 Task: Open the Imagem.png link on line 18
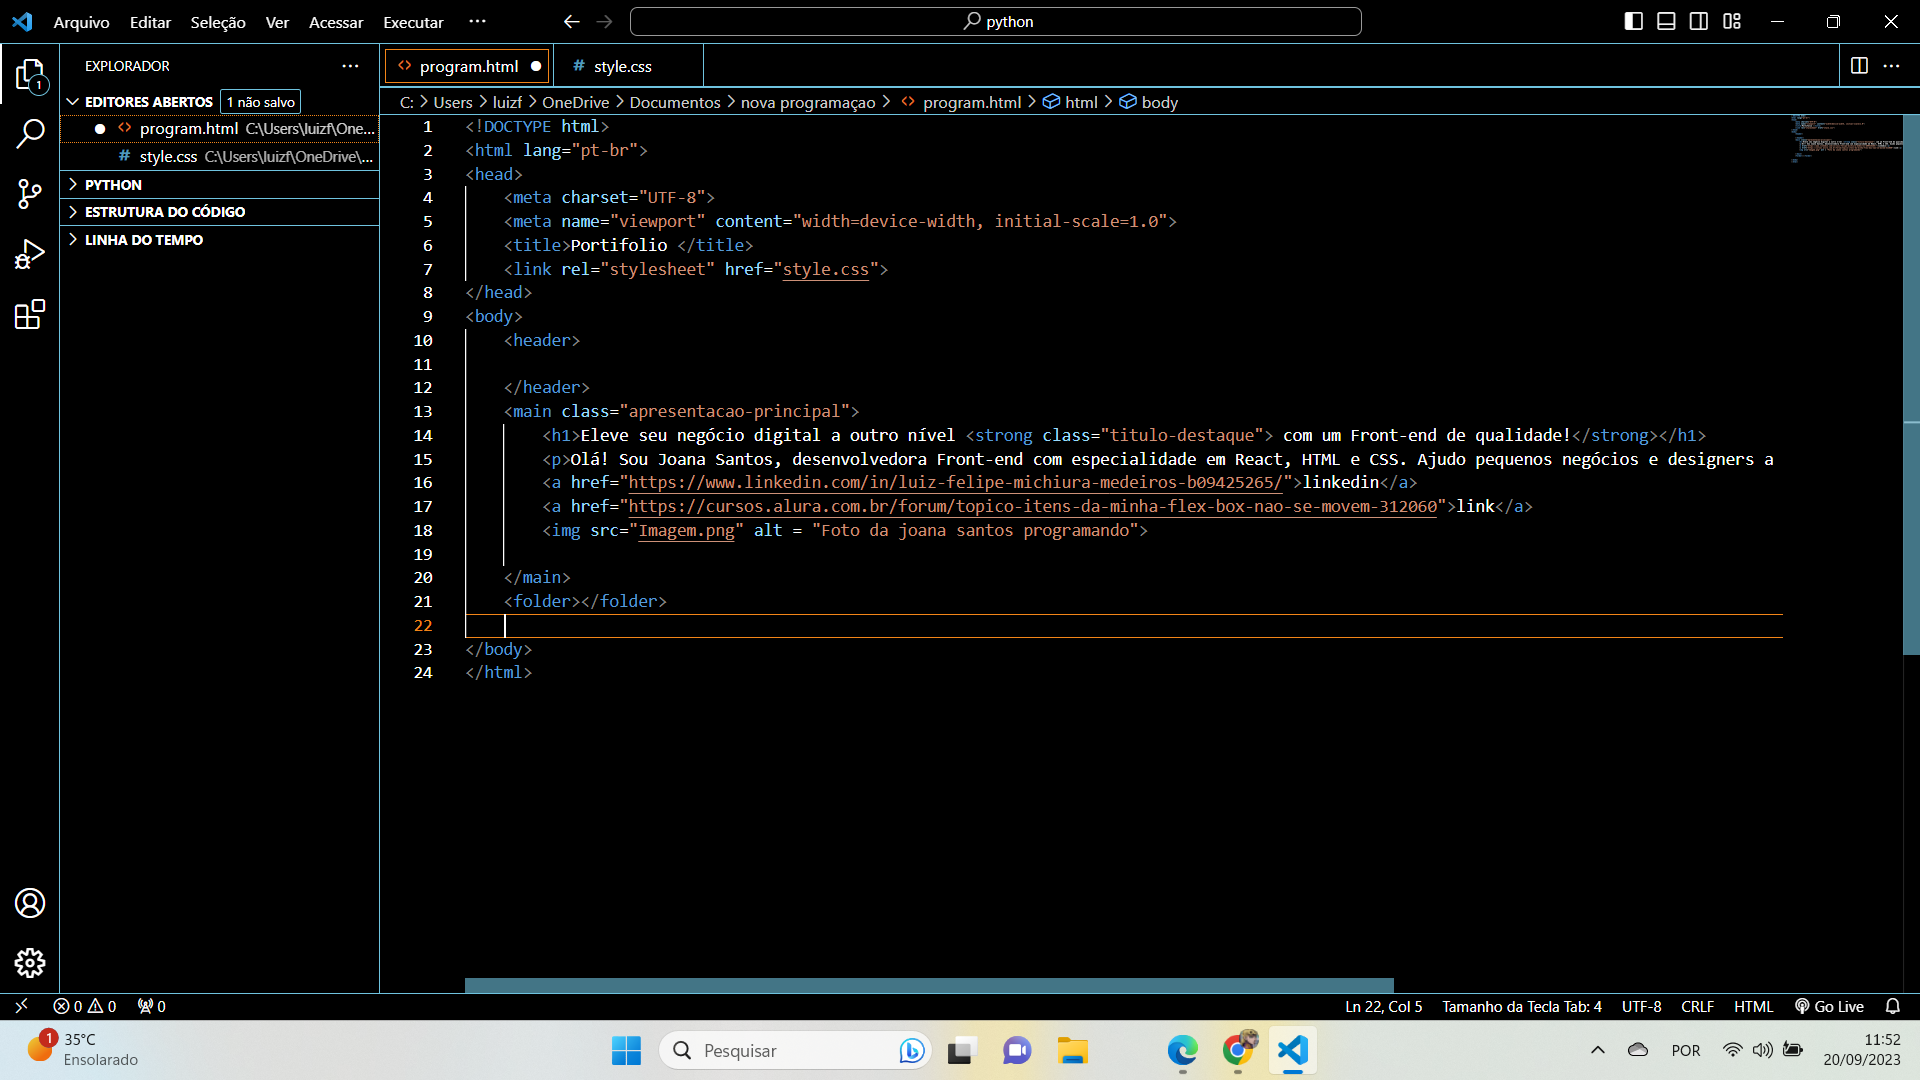tap(687, 531)
